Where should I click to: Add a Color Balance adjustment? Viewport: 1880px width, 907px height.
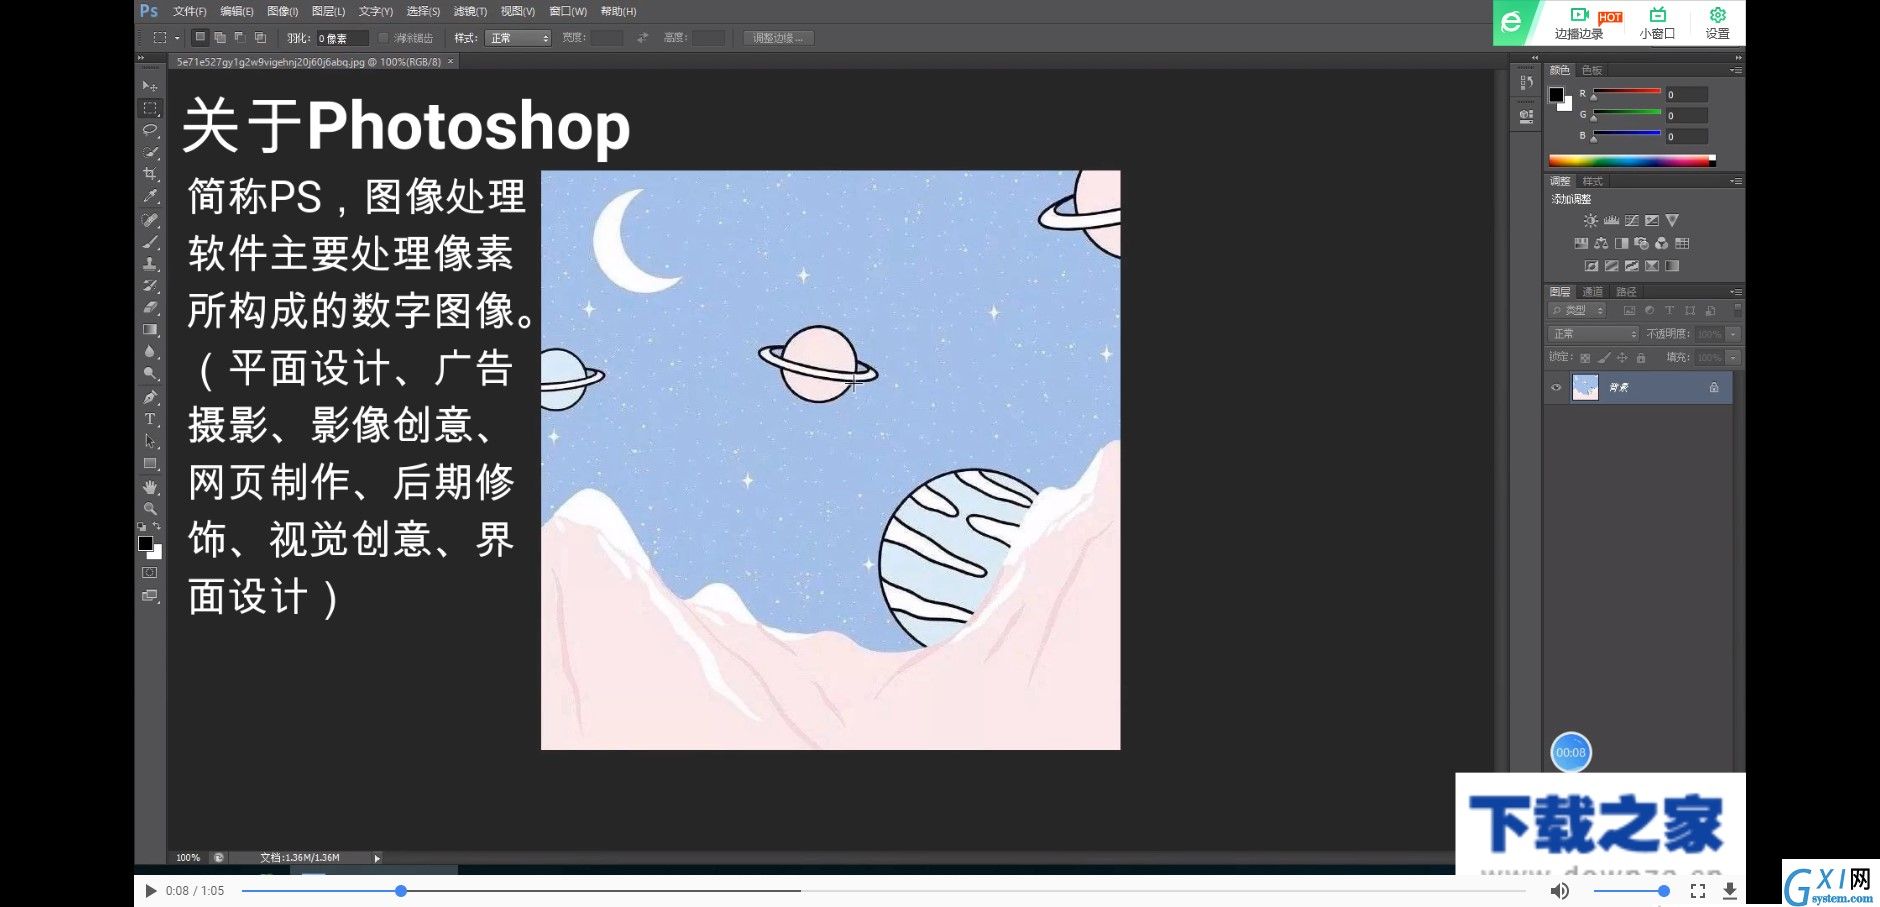[x=1601, y=243]
